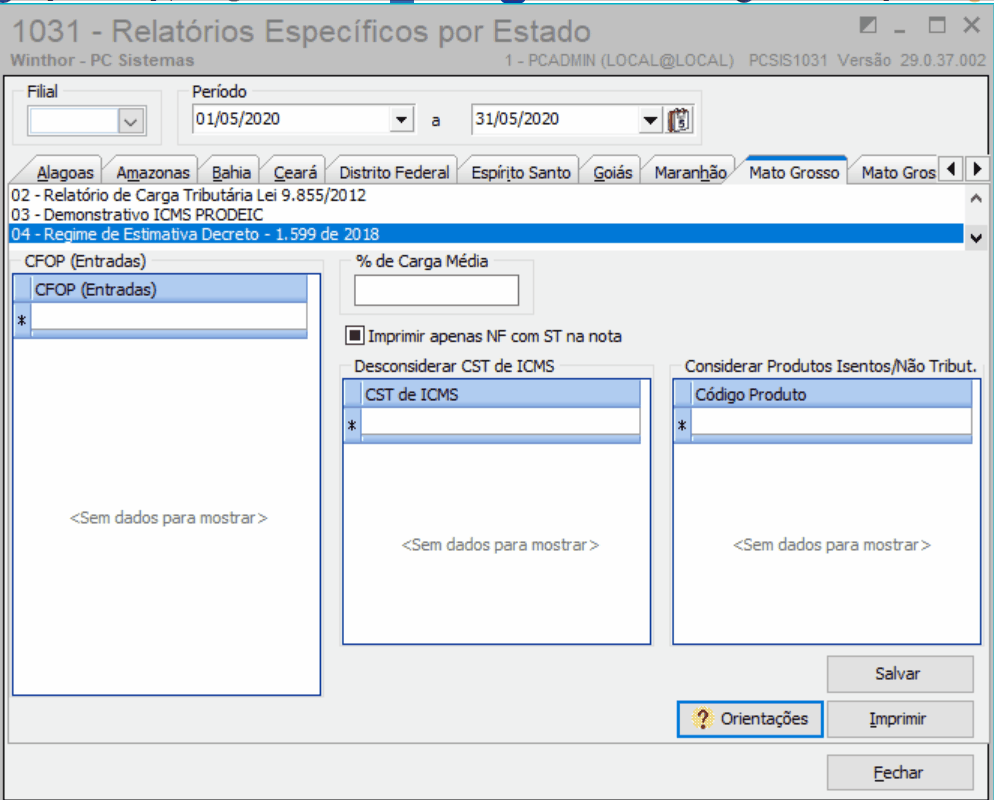Image resolution: width=994 pixels, height=800 pixels.
Task: Open the Maranhão tab
Action: click(690, 172)
